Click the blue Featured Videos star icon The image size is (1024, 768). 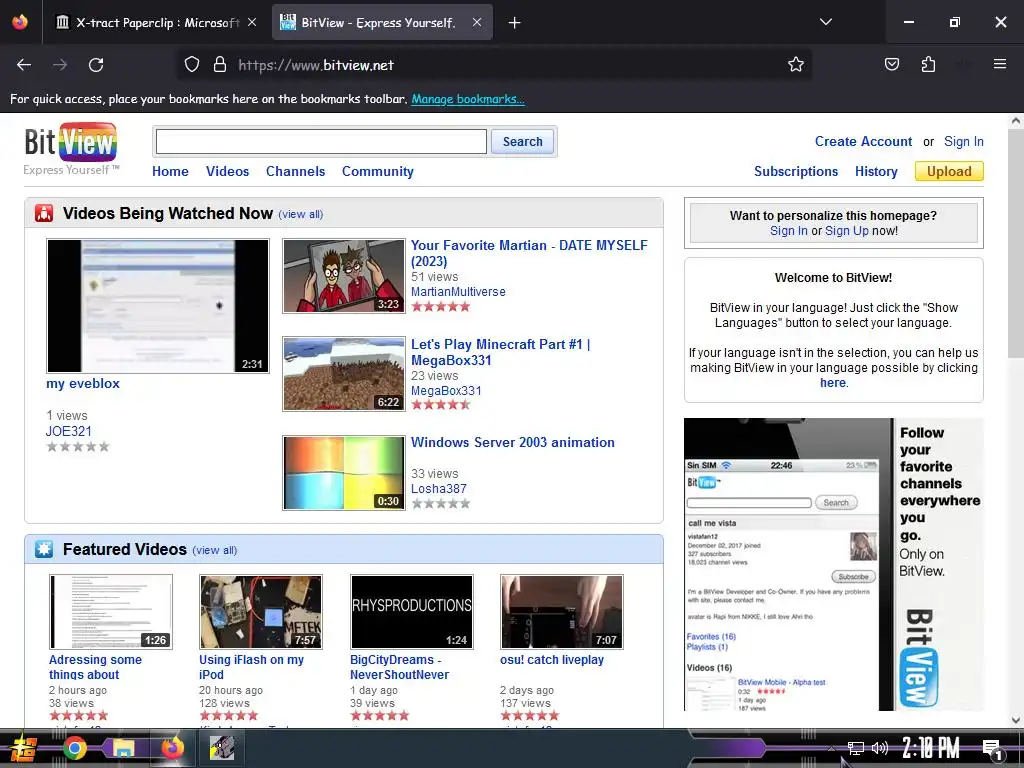click(44, 549)
